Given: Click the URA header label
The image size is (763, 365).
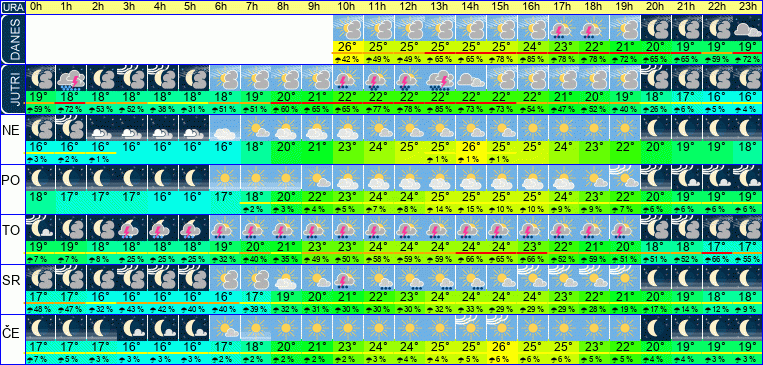Looking at the screenshot, I should coord(12,7).
